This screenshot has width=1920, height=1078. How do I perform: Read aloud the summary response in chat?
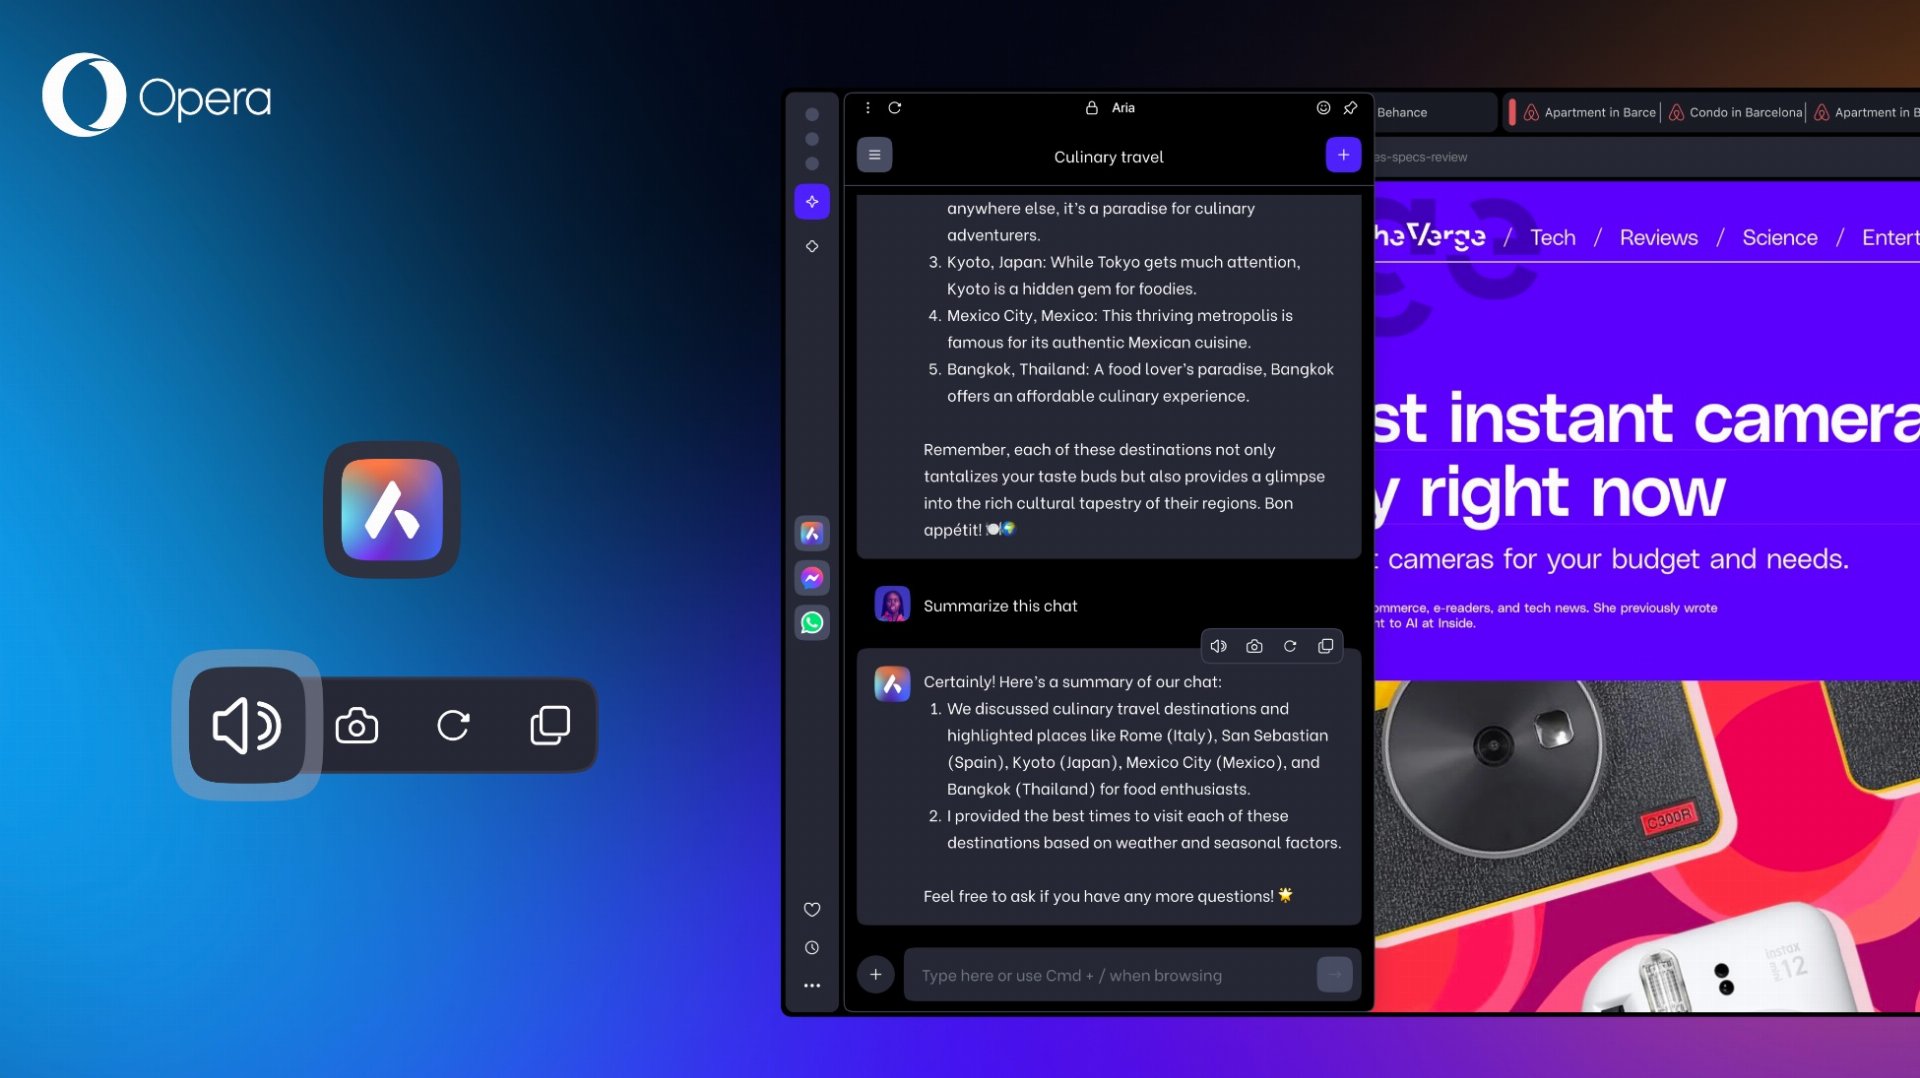(x=1218, y=647)
